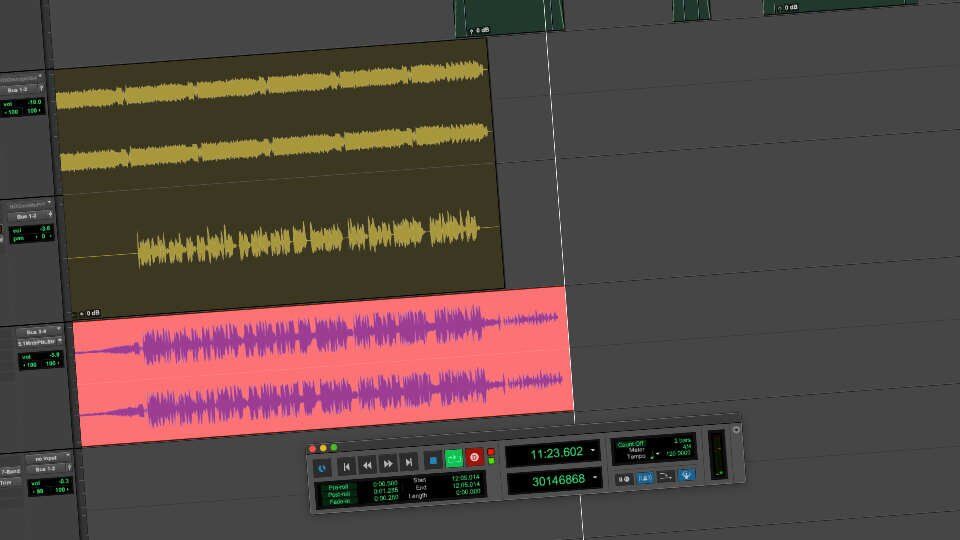960x540 pixels.
Task: Toggle the MIDI Merge button
Action: (665, 476)
